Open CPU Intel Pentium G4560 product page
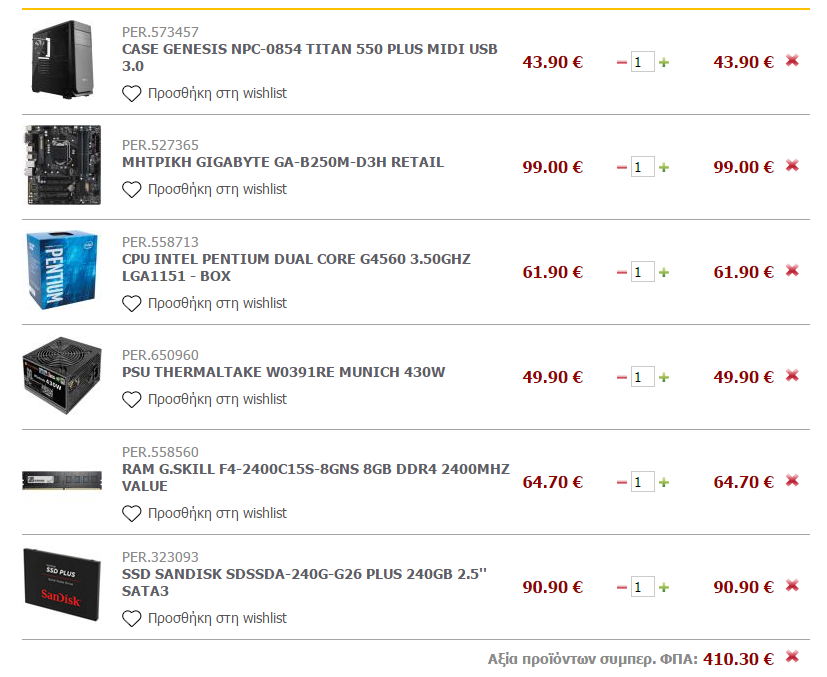This screenshot has width=827, height=677. click(296, 267)
